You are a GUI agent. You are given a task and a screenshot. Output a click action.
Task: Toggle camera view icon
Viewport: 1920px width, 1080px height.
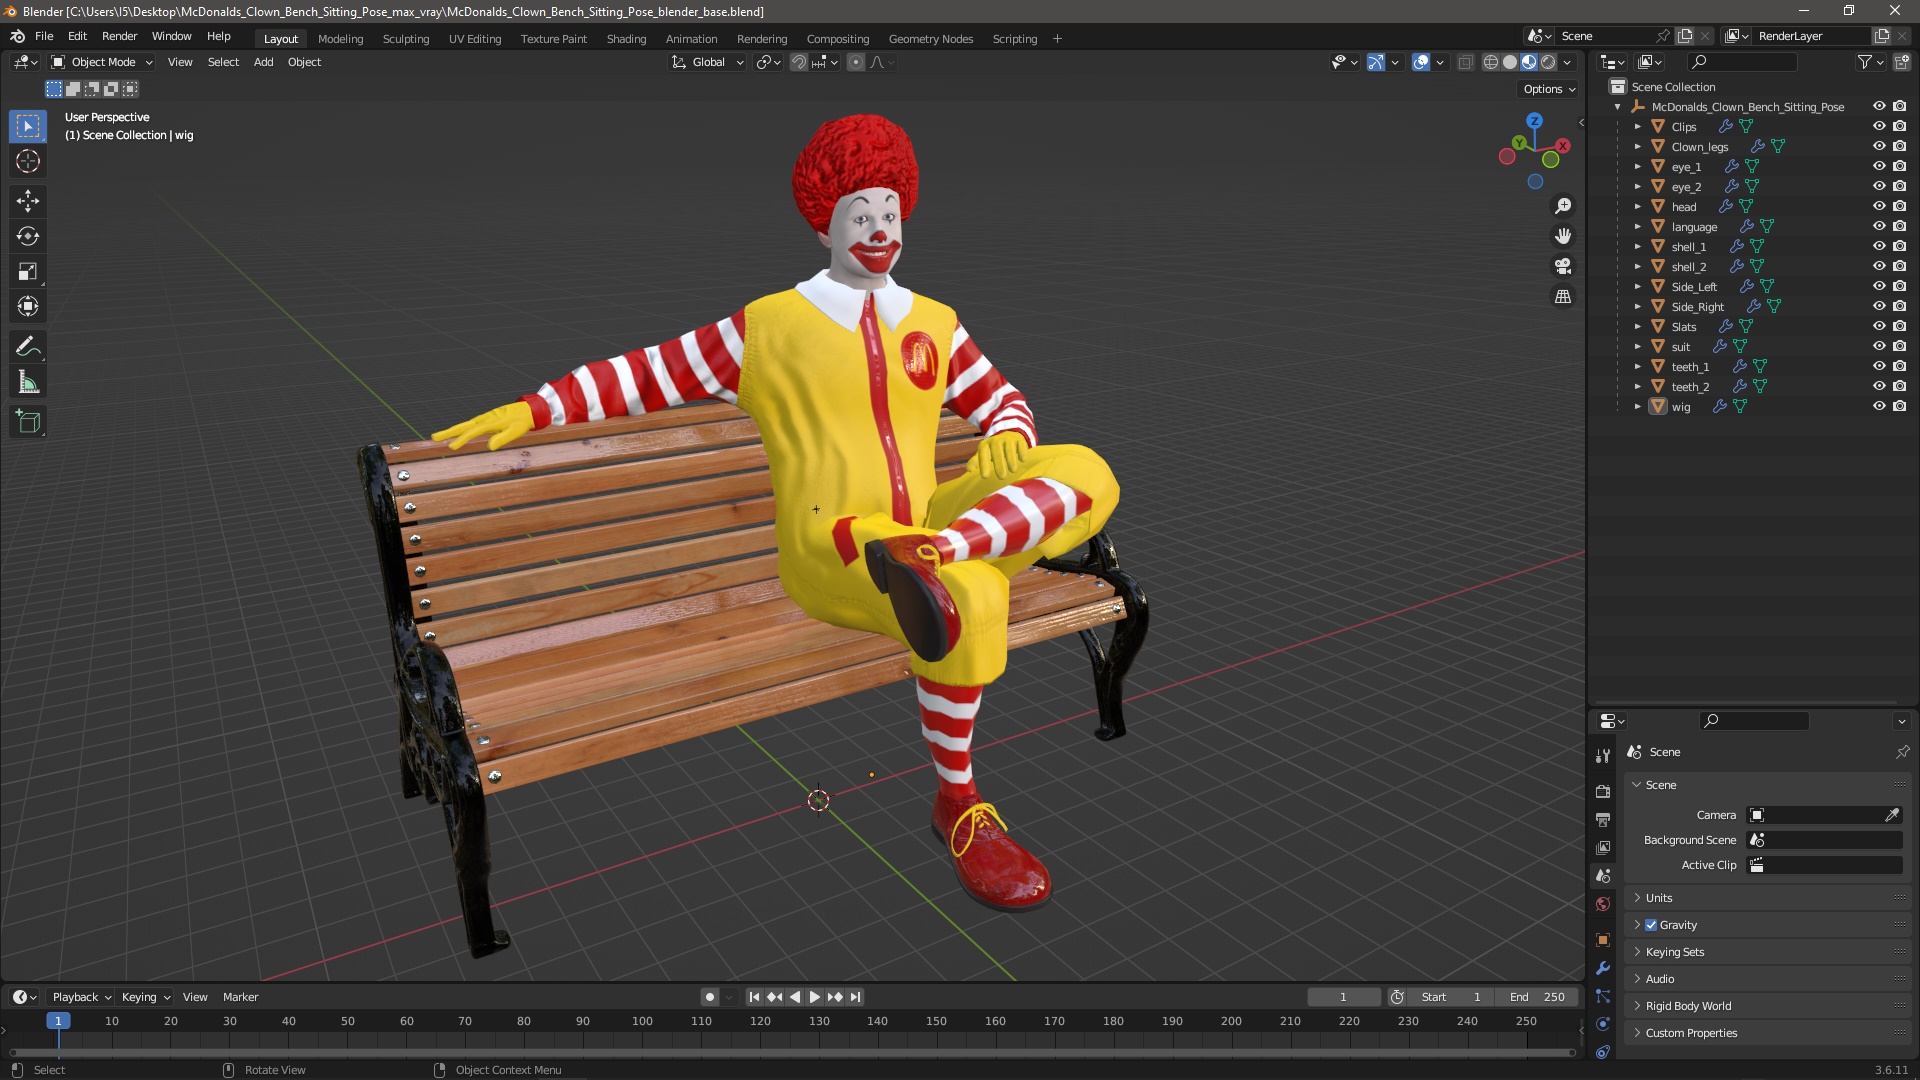1563,266
